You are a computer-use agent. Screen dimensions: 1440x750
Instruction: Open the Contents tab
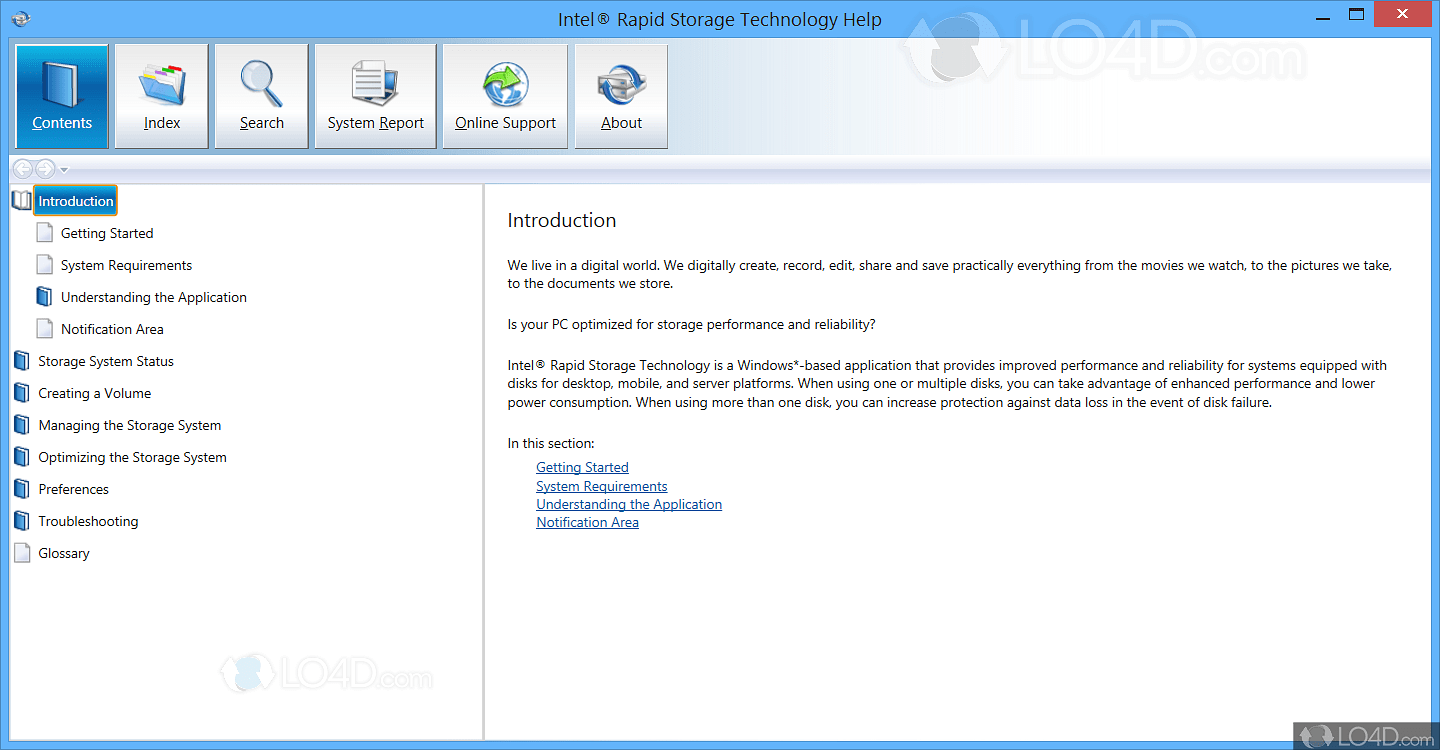[62, 96]
